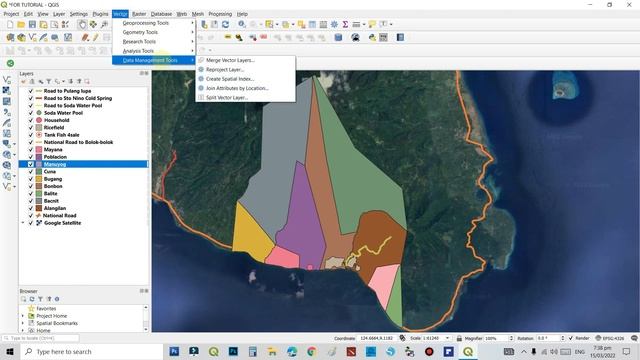The width and height of the screenshot is (640, 360).
Task: Open the Processing menu
Action: 220,14
